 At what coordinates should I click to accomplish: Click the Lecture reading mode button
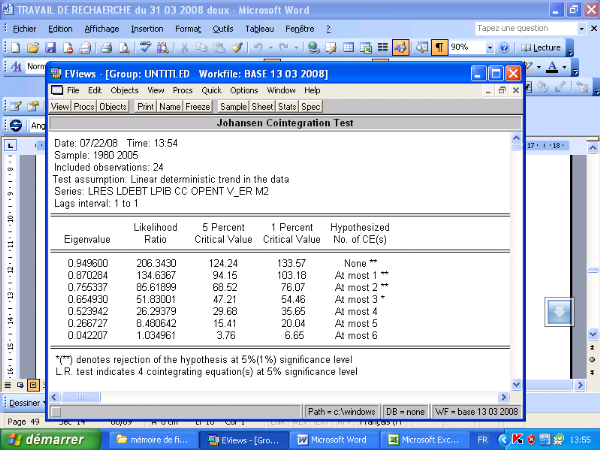click(x=541, y=47)
